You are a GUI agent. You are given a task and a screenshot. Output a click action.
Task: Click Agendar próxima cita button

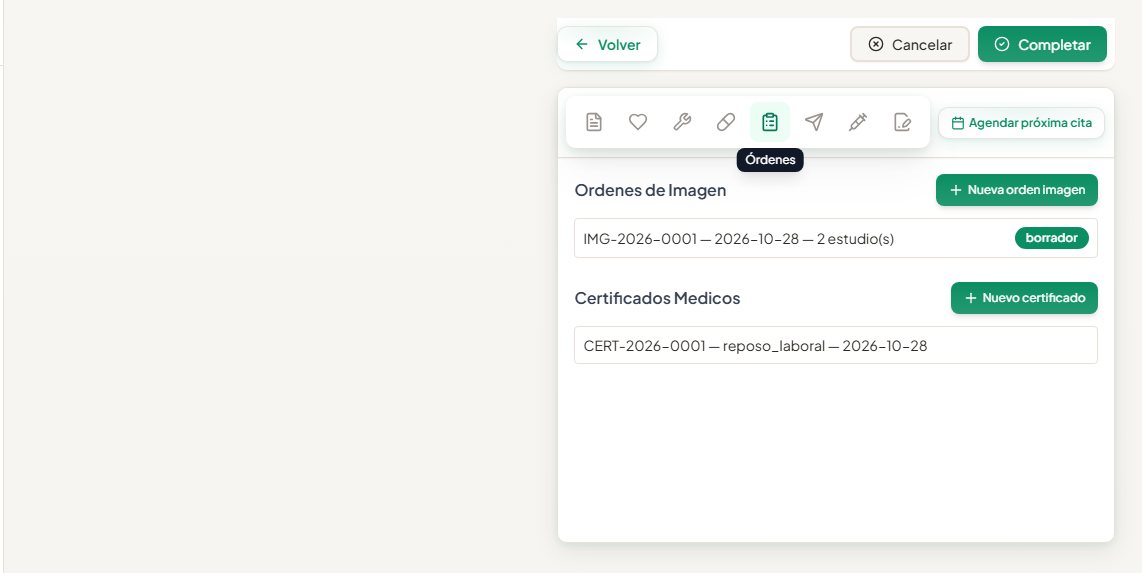pos(1021,123)
